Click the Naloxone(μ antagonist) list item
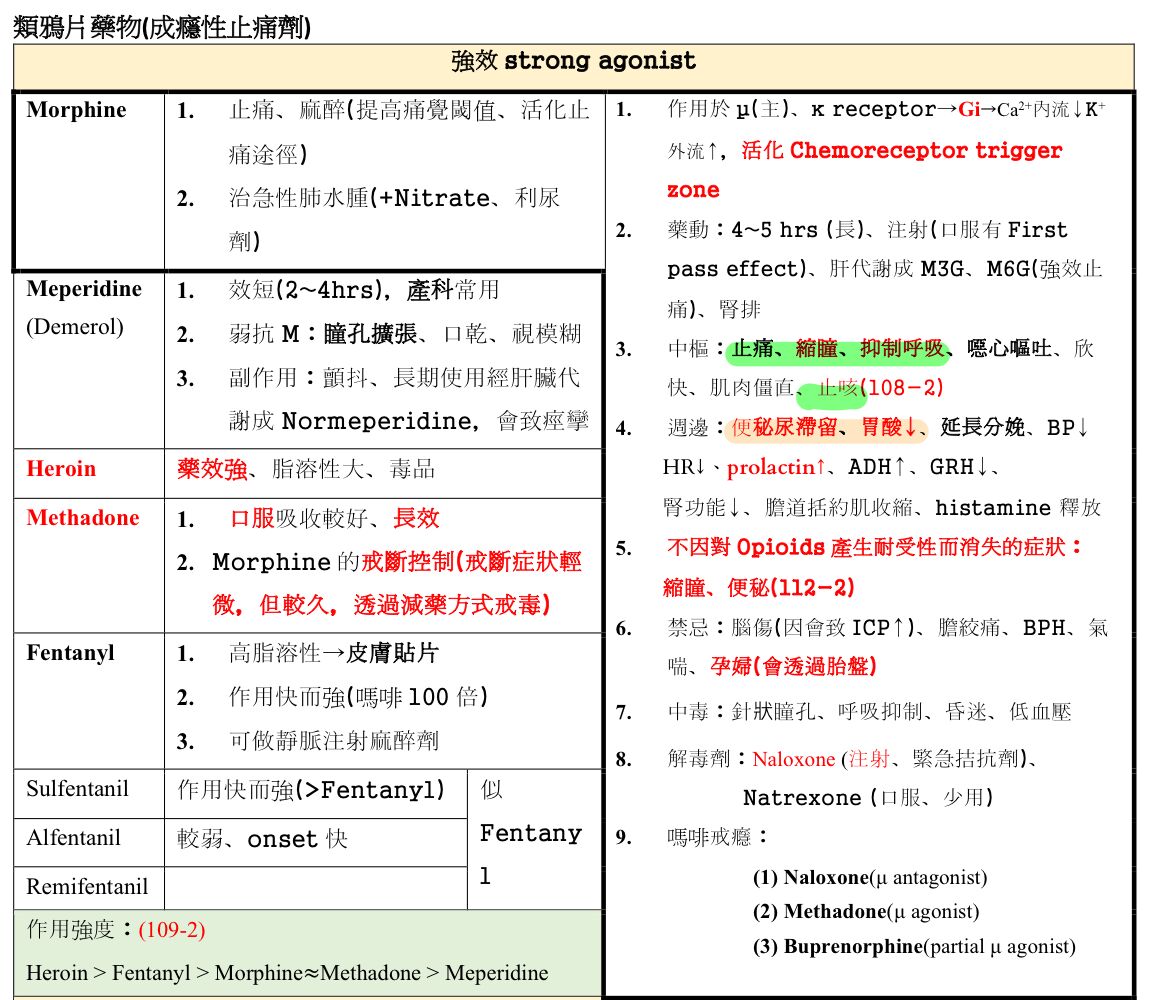The height and width of the screenshot is (1000, 1158). click(x=869, y=878)
